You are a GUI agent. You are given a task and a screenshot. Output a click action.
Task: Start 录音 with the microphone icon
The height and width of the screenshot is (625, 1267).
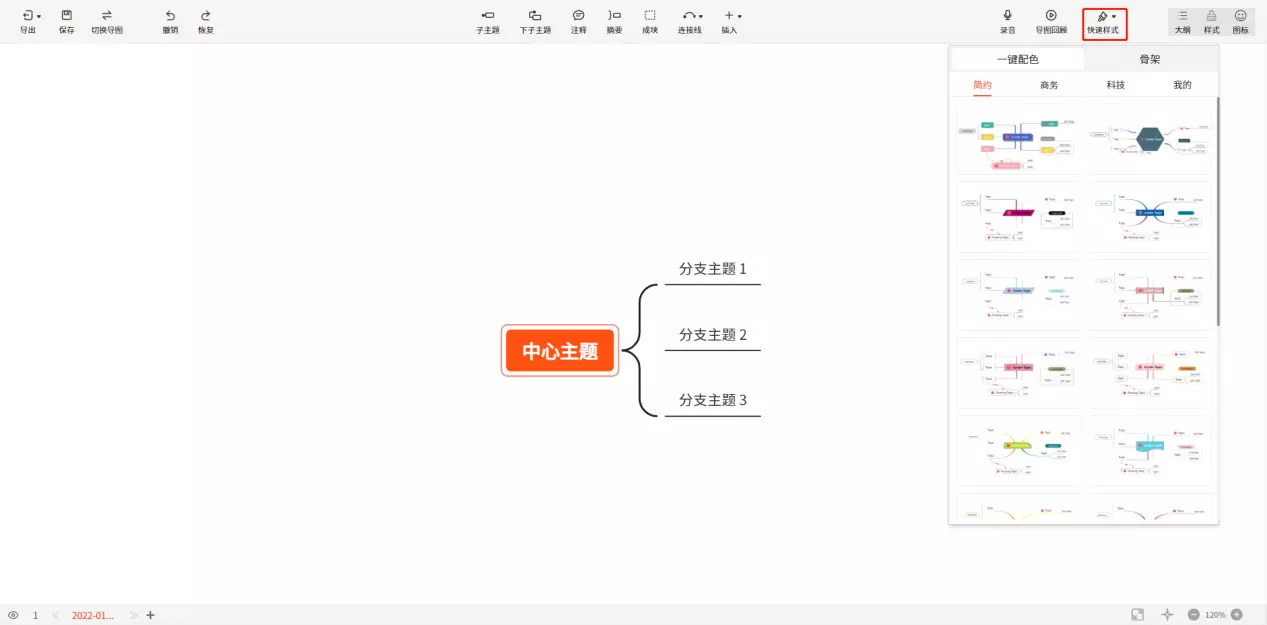click(1007, 16)
